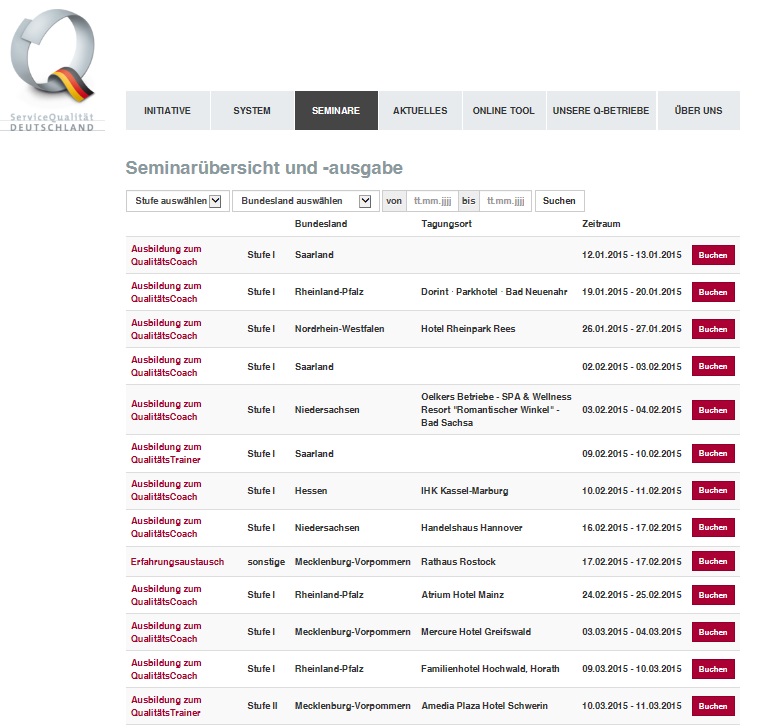This screenshot has height=728, width=761.
Task: Click Buchen for Hotel Rheinpark Rees
Action: pyautogui.click(x=713, y=329)
